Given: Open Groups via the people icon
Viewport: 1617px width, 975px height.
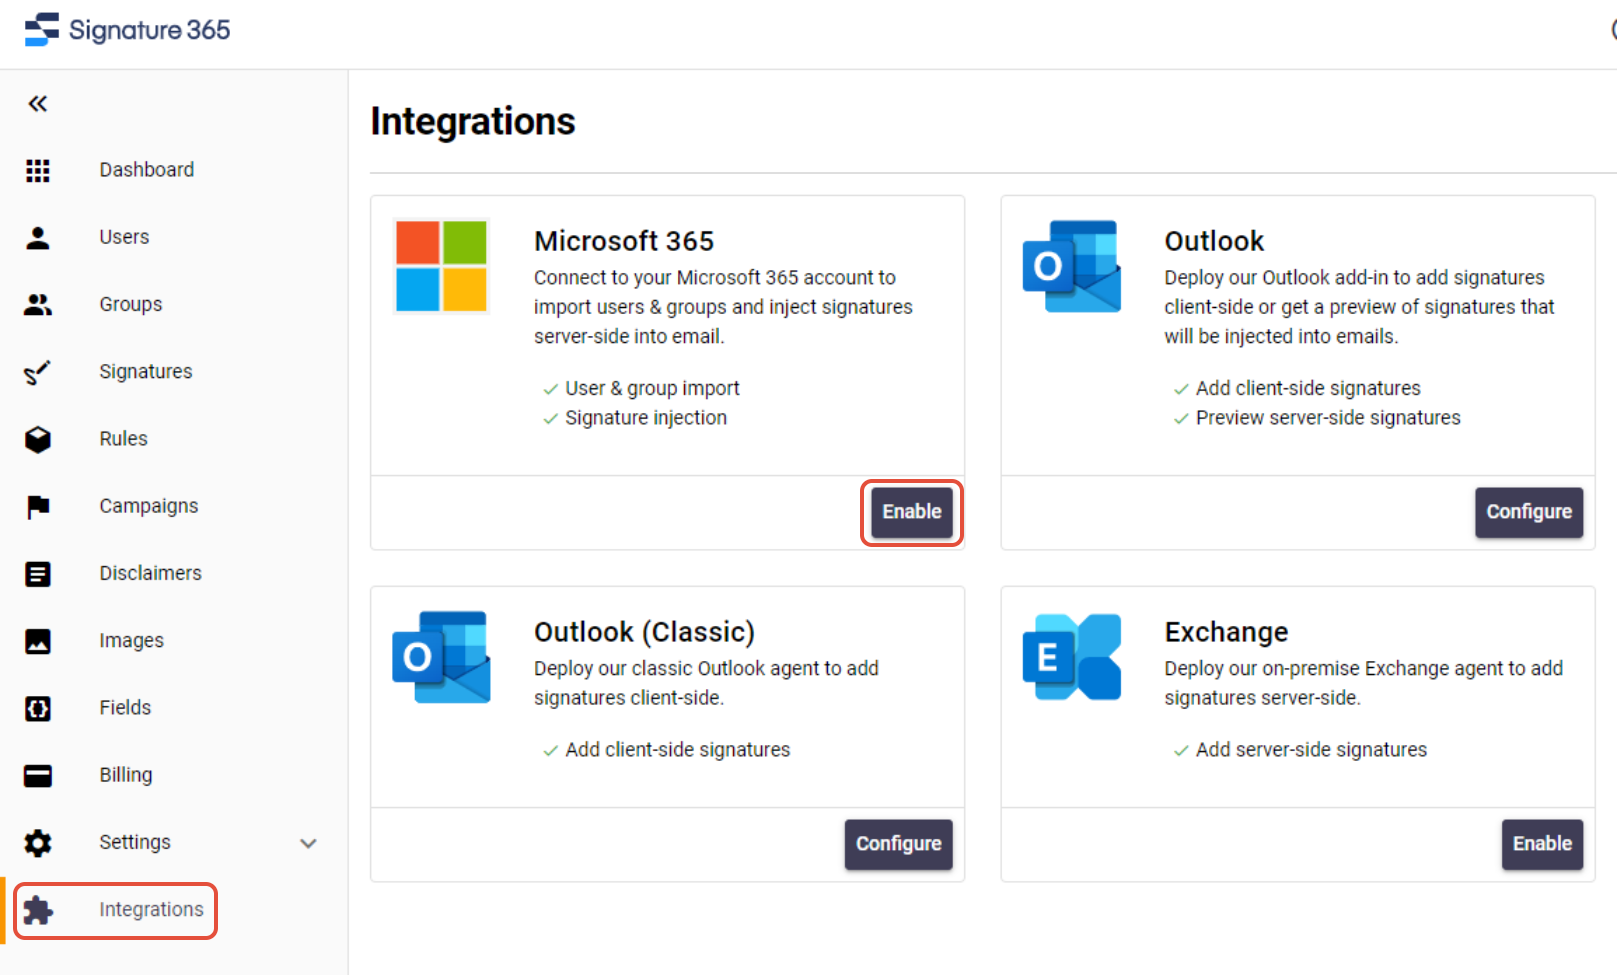Looking at the screenshot, I should pos(38,305).
